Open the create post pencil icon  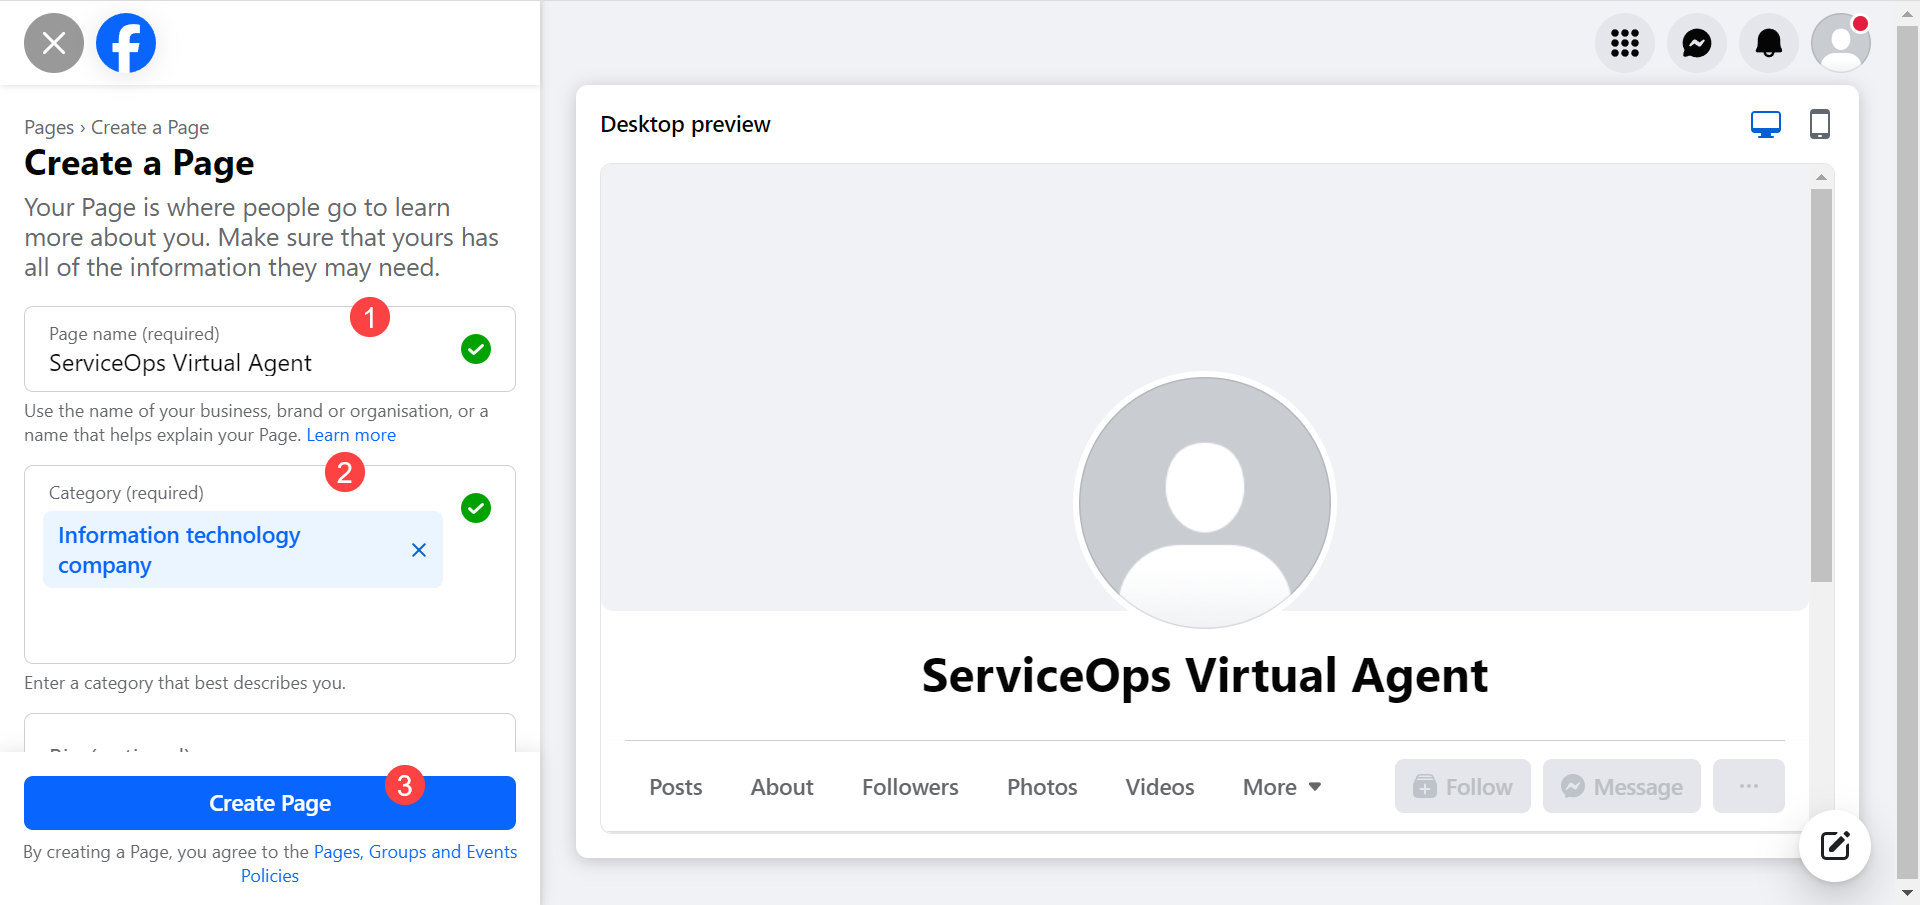[x=1835, y=846]
